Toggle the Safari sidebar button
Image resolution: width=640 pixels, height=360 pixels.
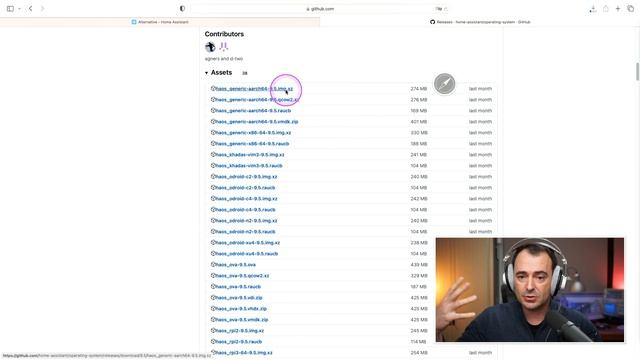[10, 9]
